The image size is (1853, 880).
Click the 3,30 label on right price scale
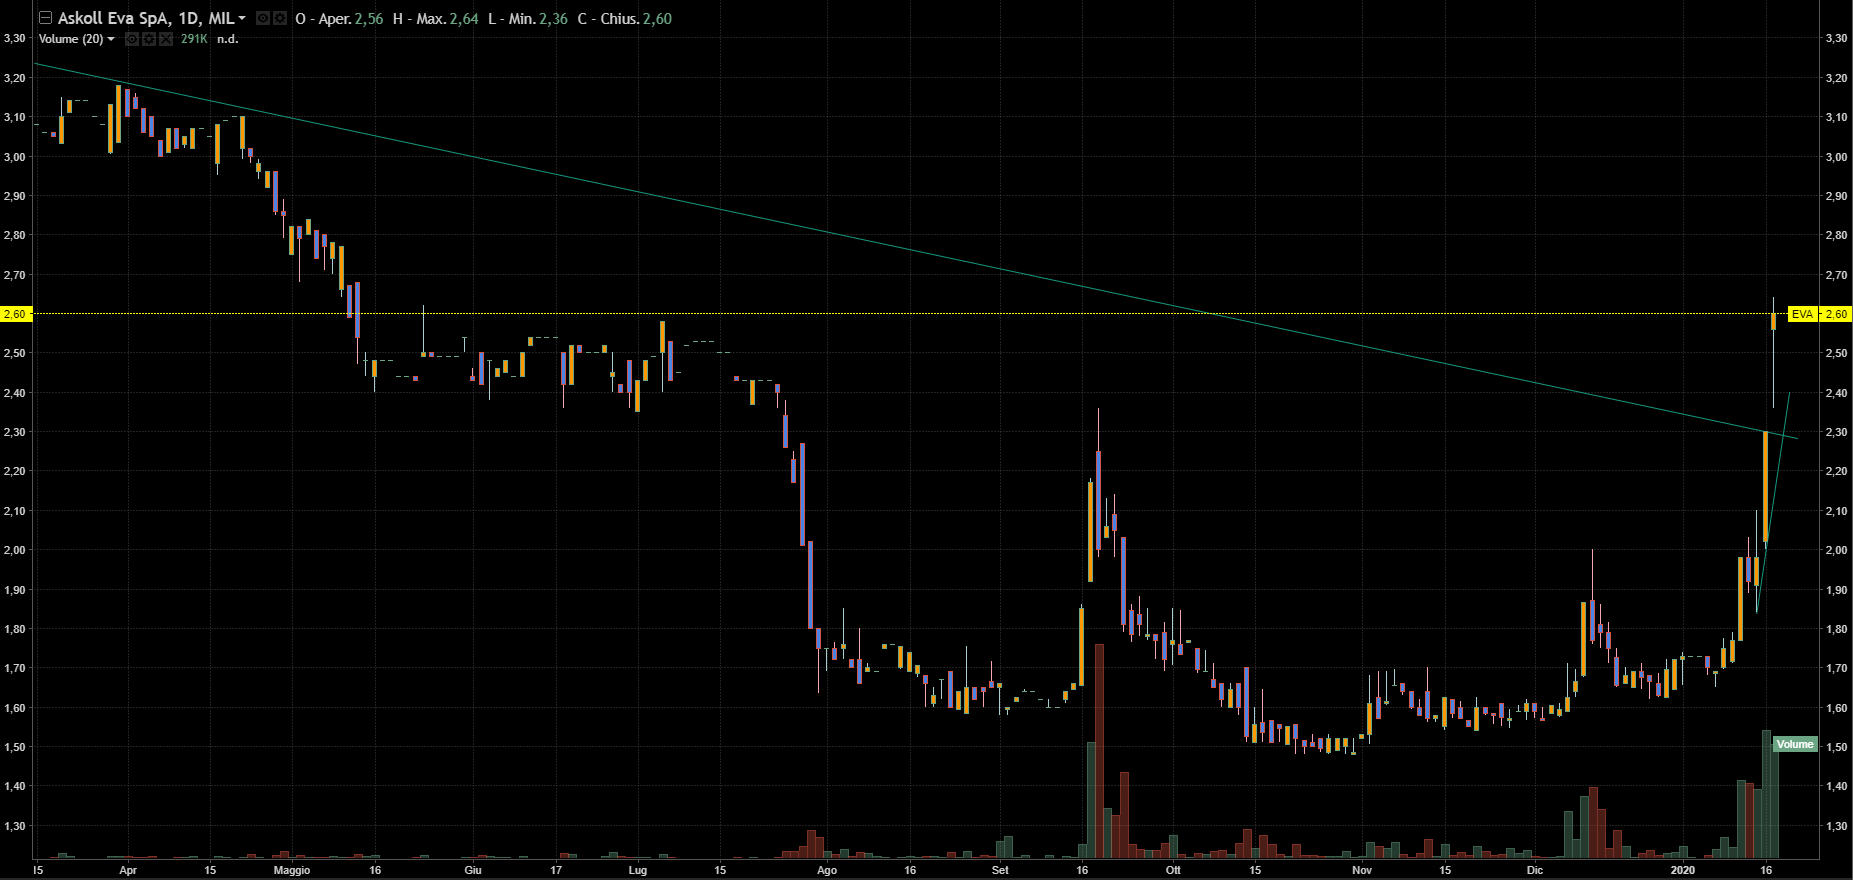[x=1836, y=38]
